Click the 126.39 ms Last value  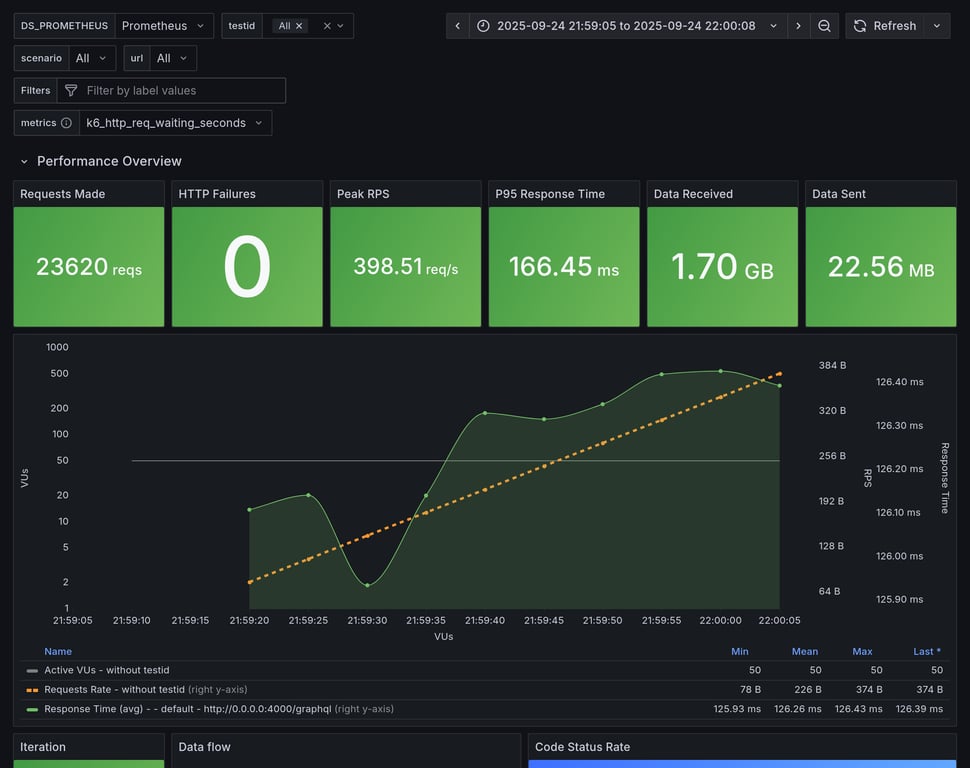(x=919, y=709)
